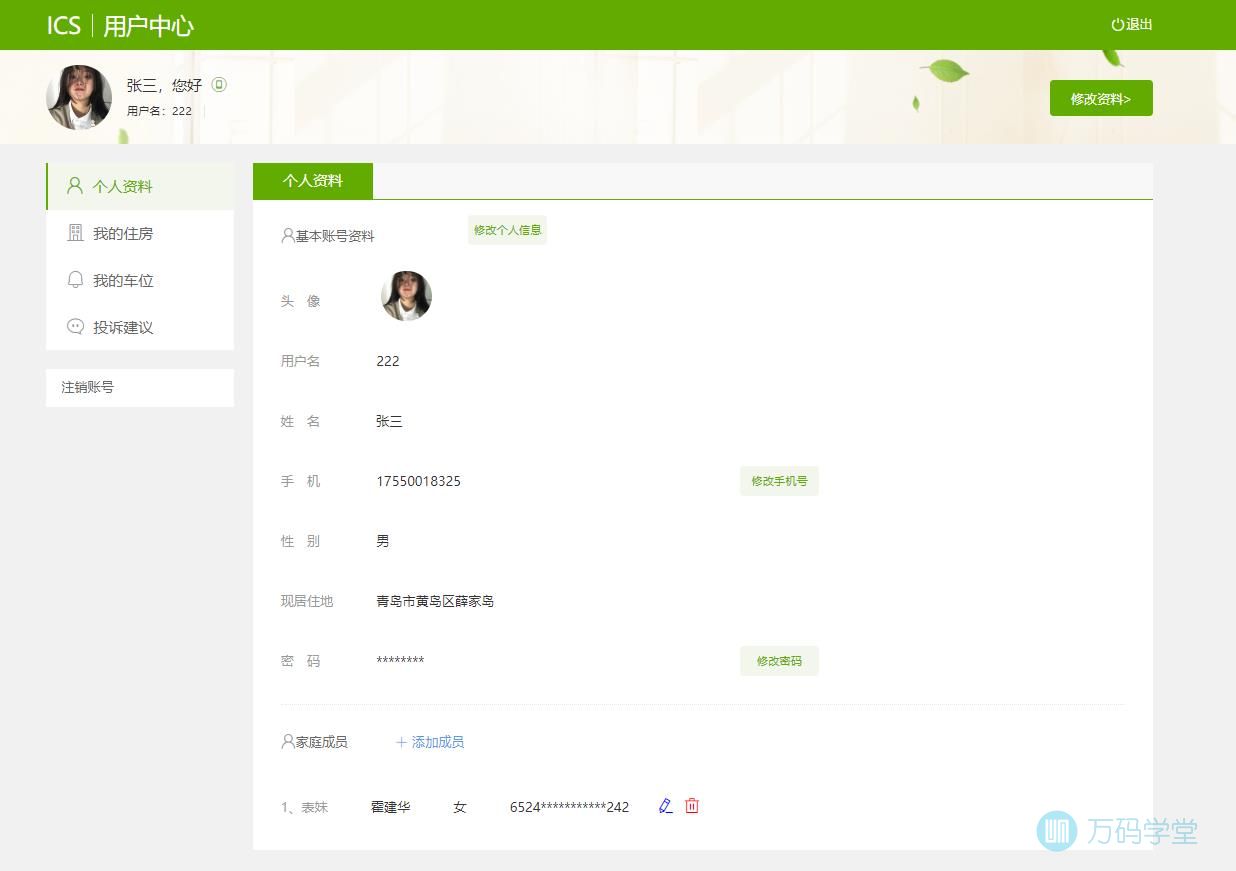The image size is (1236, 871).
Task: Open 投诉建议 from the sidebar
Action: click(123, 327)
